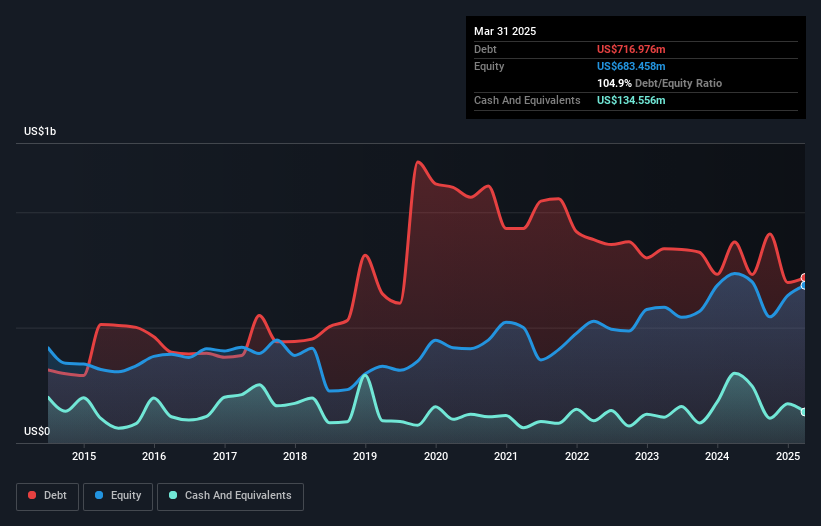Click the US$1b axis label
Image resolution: width=821 pixels, height=526 pixels.
(x=40, y=131)
